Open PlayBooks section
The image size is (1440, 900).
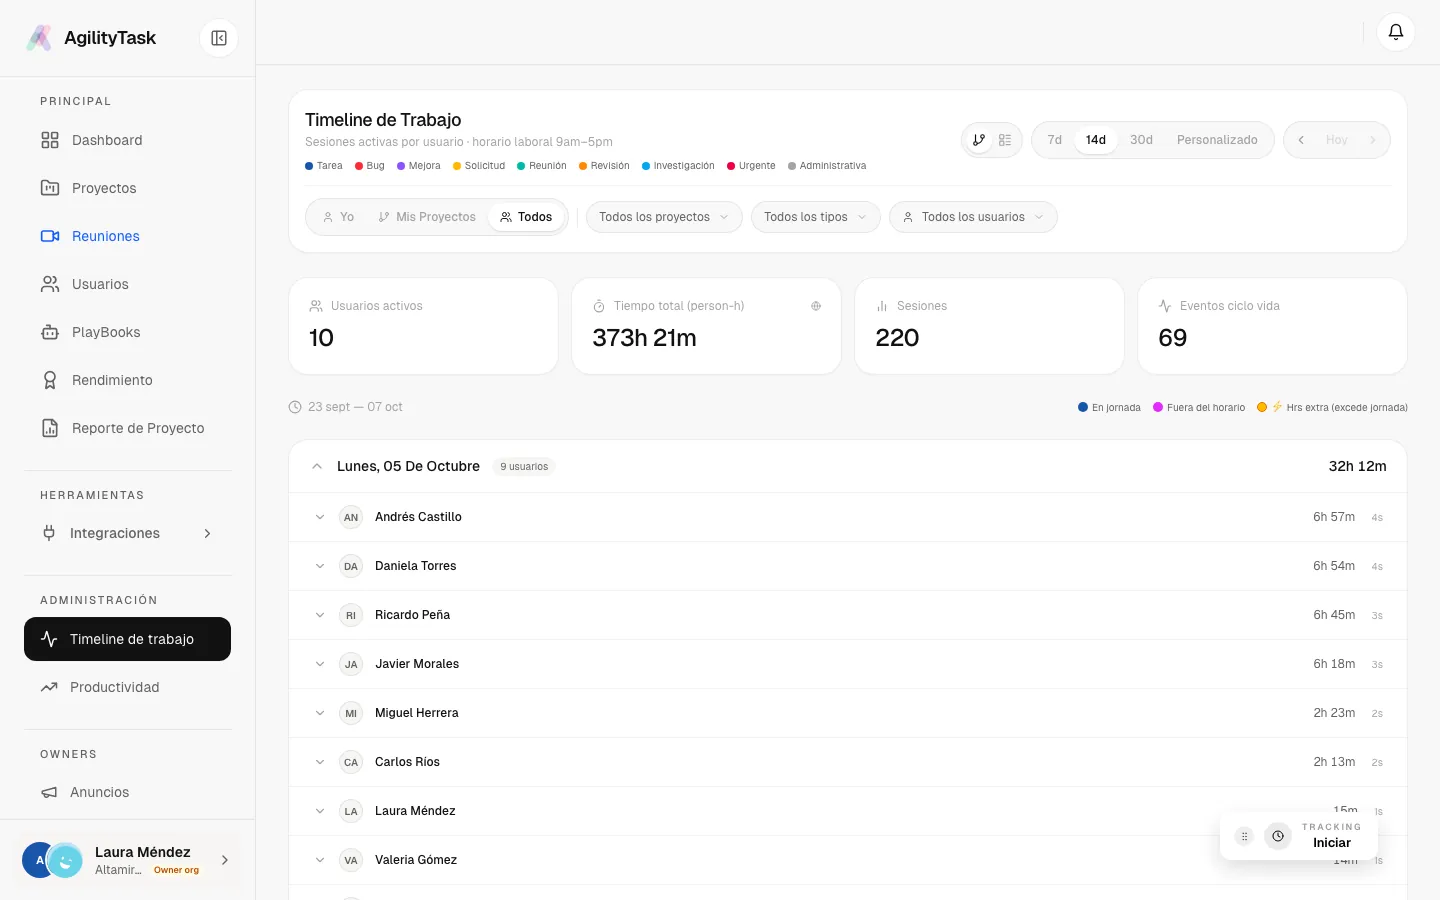(128, 332)
